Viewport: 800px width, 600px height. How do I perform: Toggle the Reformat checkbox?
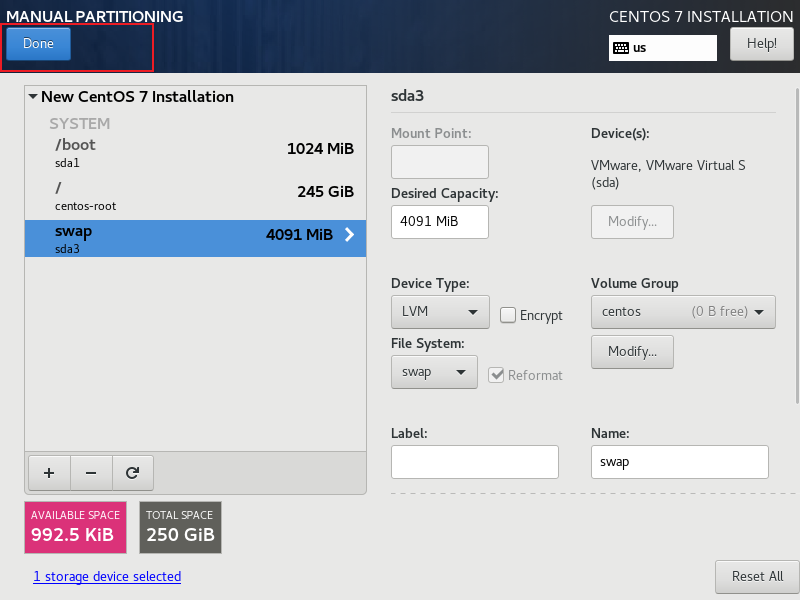pos(496,375)
